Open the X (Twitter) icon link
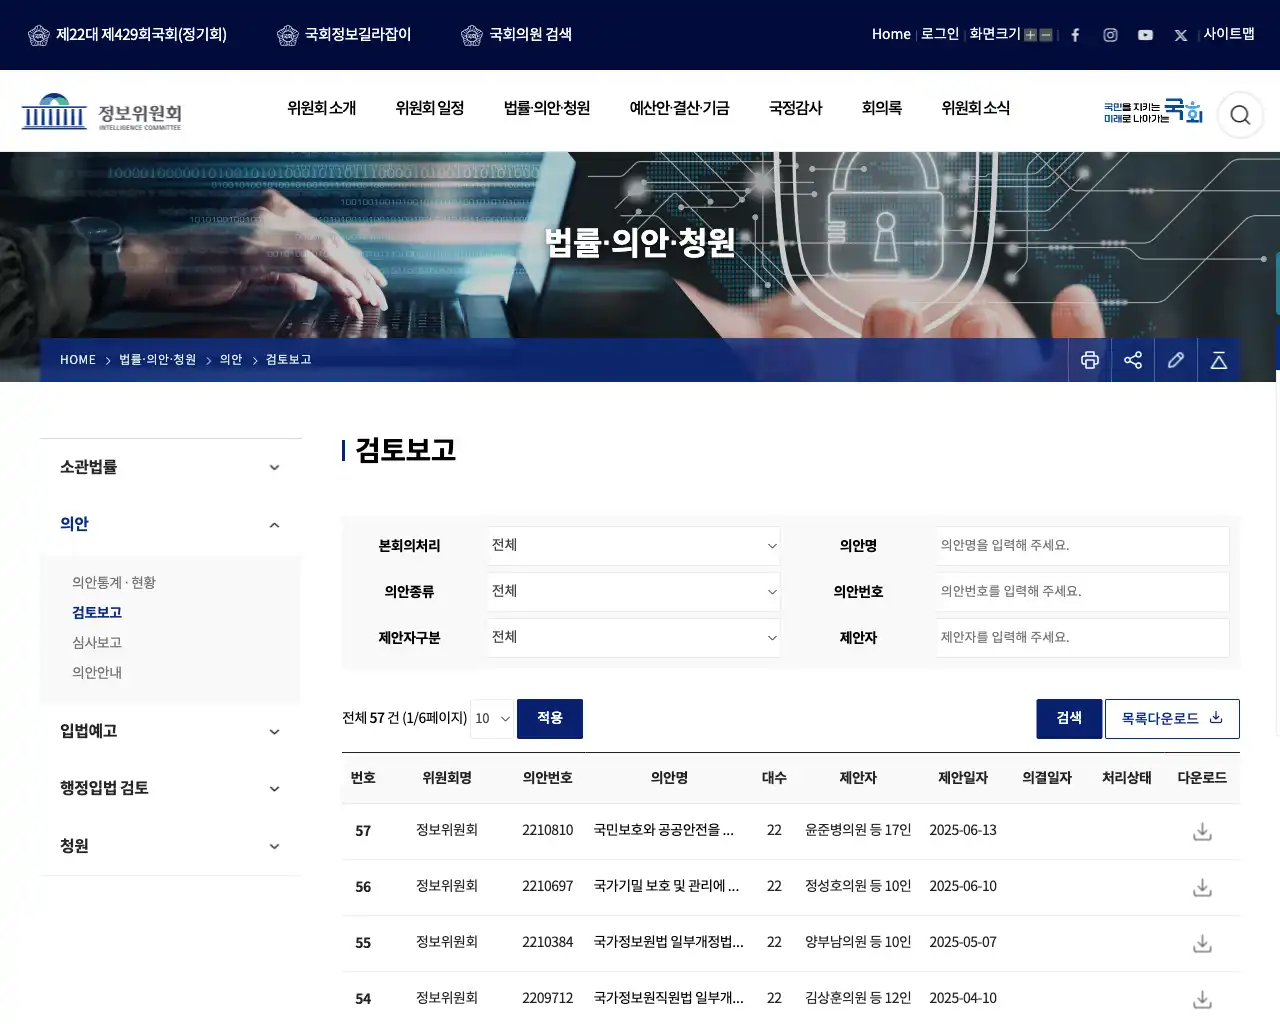Image resolution: width=1280 pixels, height=1024 pixels. (1181, 35)
